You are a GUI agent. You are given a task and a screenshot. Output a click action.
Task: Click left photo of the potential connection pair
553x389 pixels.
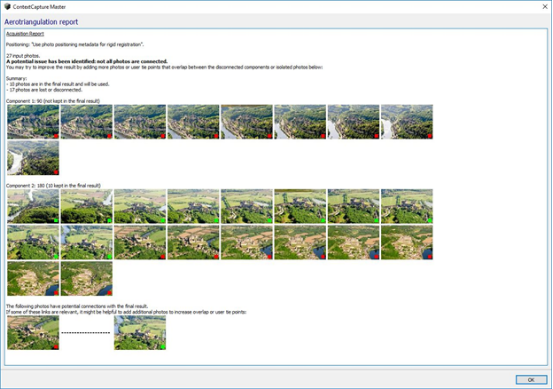[33, 333]
